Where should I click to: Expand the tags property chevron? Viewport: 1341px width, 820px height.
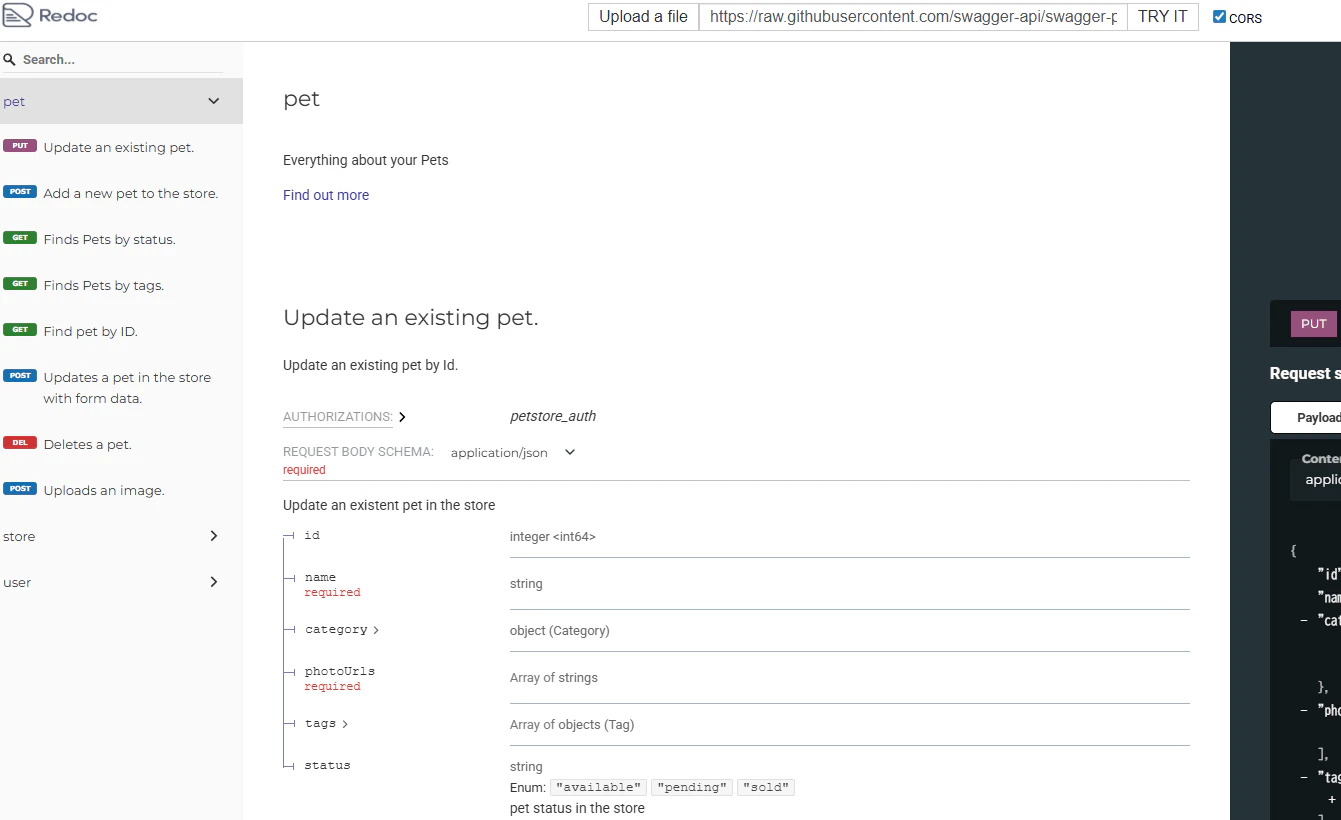pyautogui.click(x=345, y=723)
